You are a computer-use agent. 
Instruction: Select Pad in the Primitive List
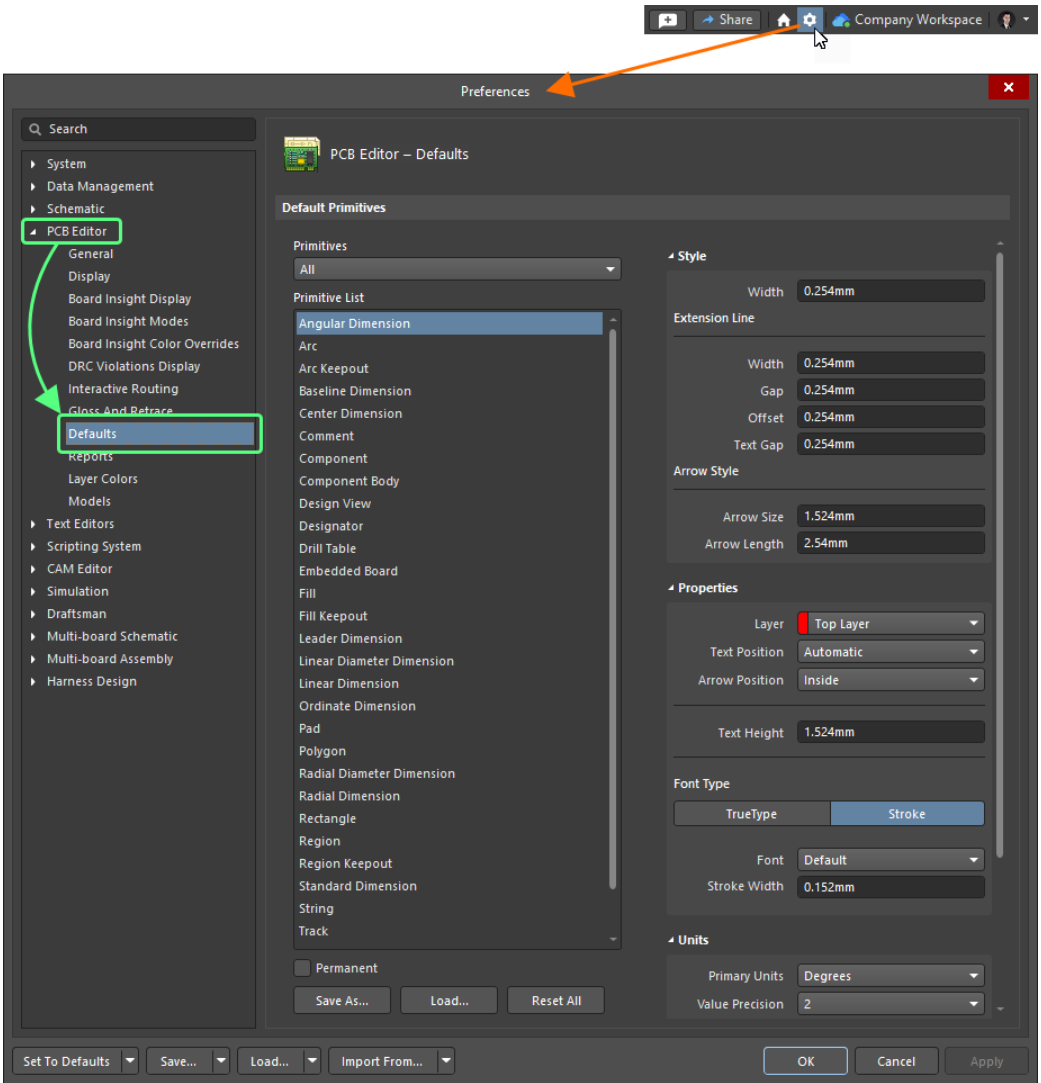tap(310, 728)
